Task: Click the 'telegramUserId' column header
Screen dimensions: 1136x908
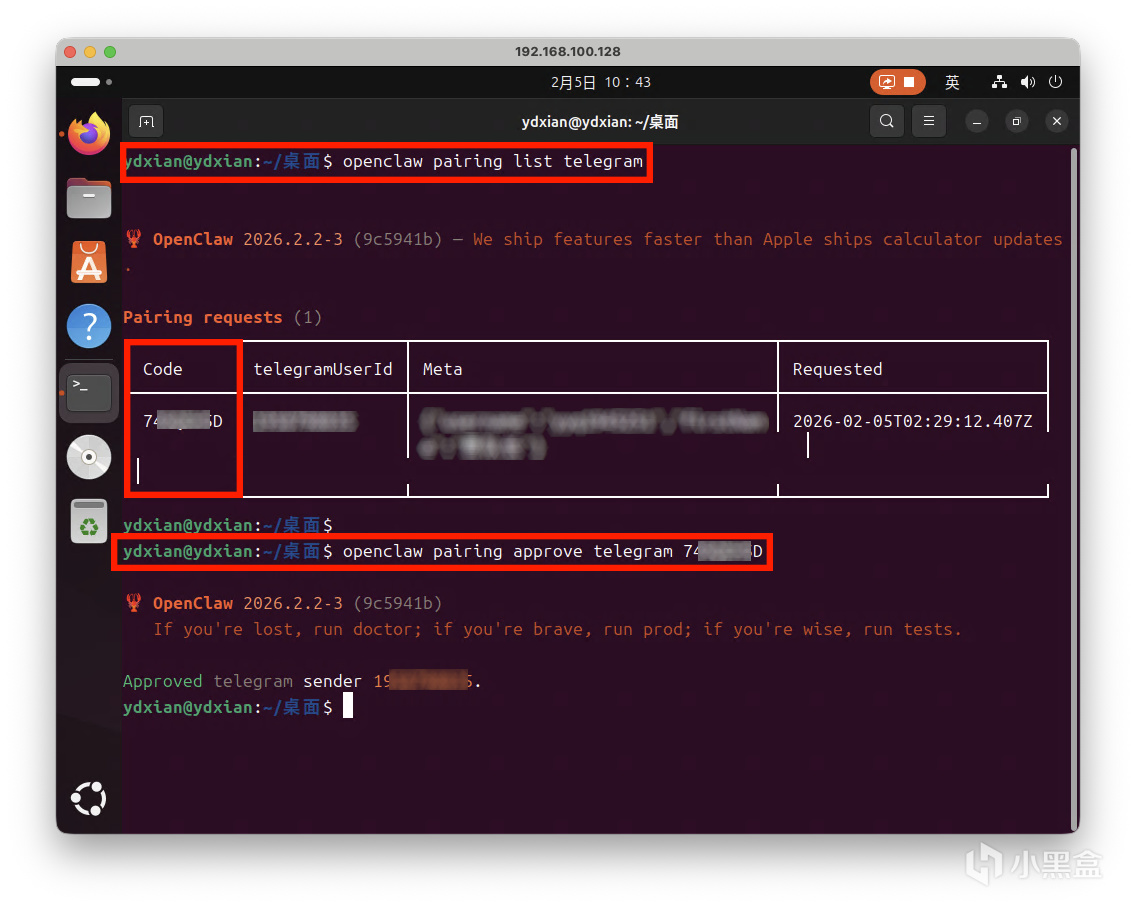Action: [x=323, y=370]
